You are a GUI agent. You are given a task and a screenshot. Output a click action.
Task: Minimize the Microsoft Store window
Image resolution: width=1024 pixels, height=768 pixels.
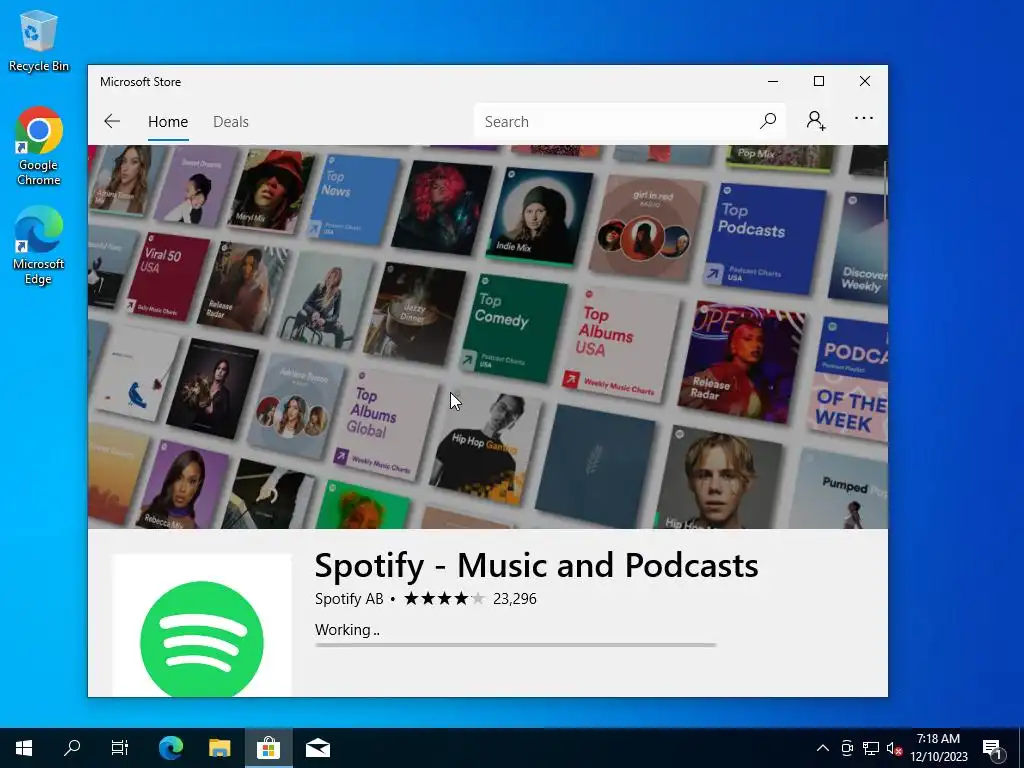773,81
